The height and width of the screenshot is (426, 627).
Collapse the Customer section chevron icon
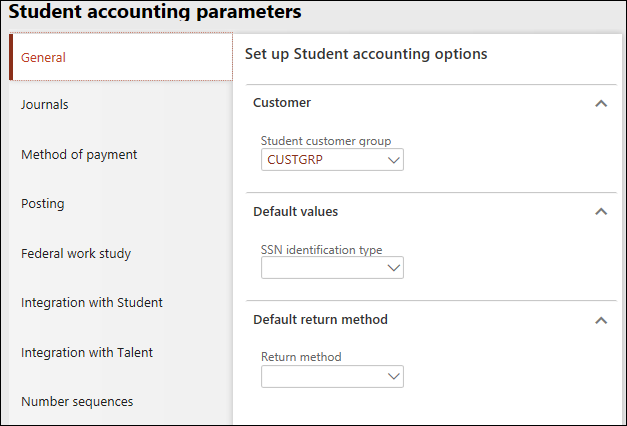(x=600, y=103)
